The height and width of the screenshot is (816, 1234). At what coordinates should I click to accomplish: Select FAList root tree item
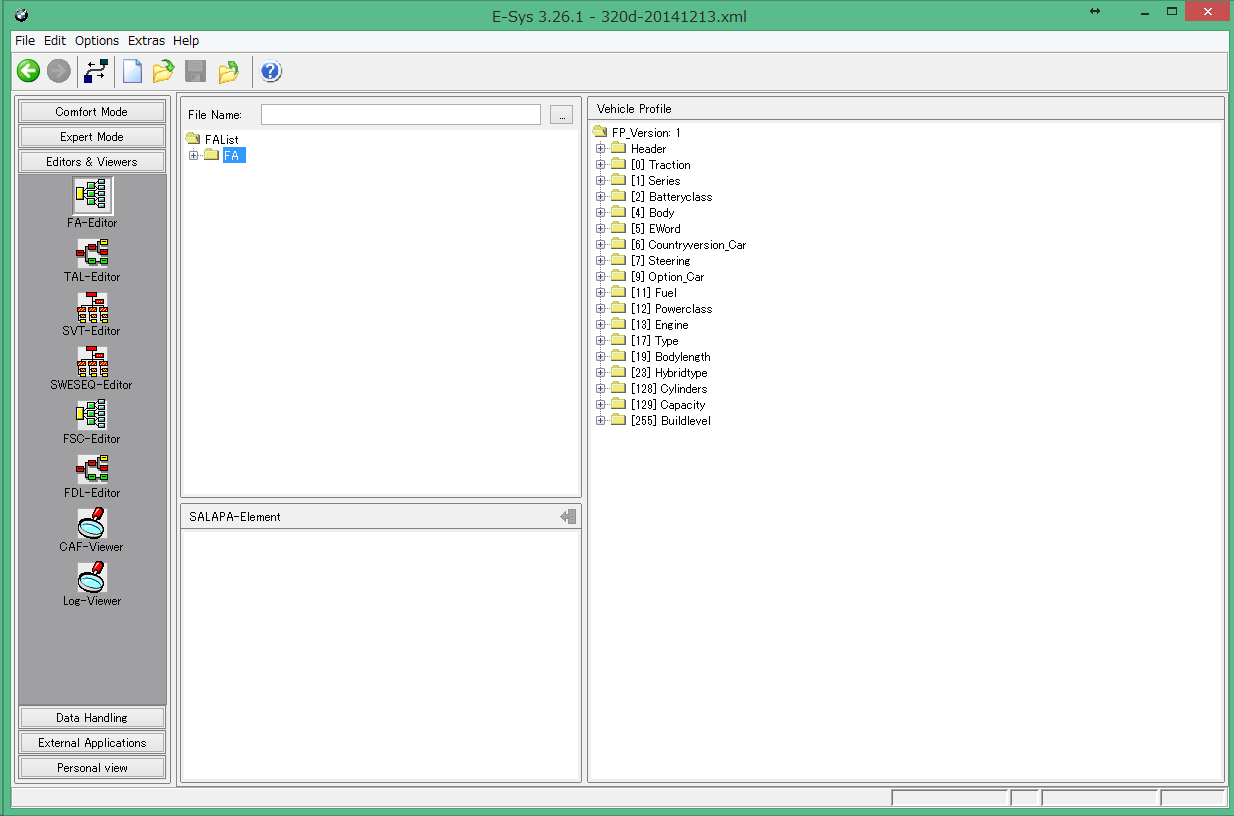pos(222,139)
